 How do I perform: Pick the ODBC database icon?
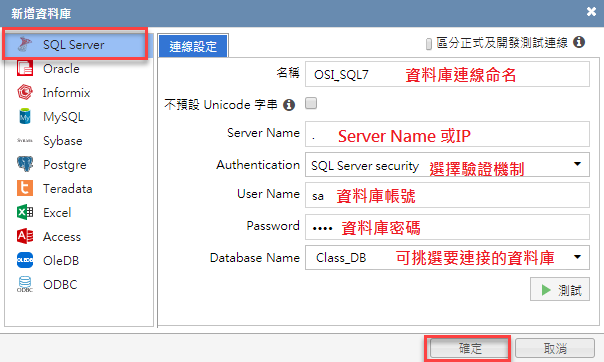tap(25, 284)
